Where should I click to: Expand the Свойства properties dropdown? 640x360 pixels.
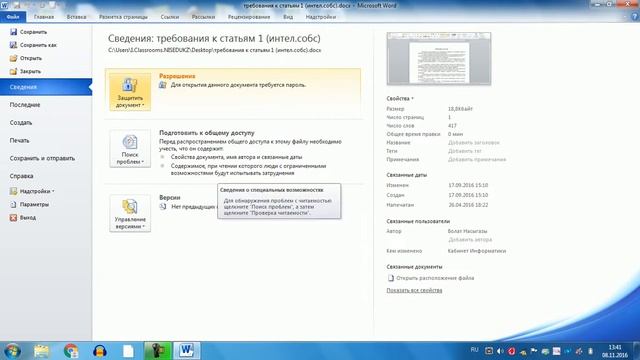[x=400, y=98]
